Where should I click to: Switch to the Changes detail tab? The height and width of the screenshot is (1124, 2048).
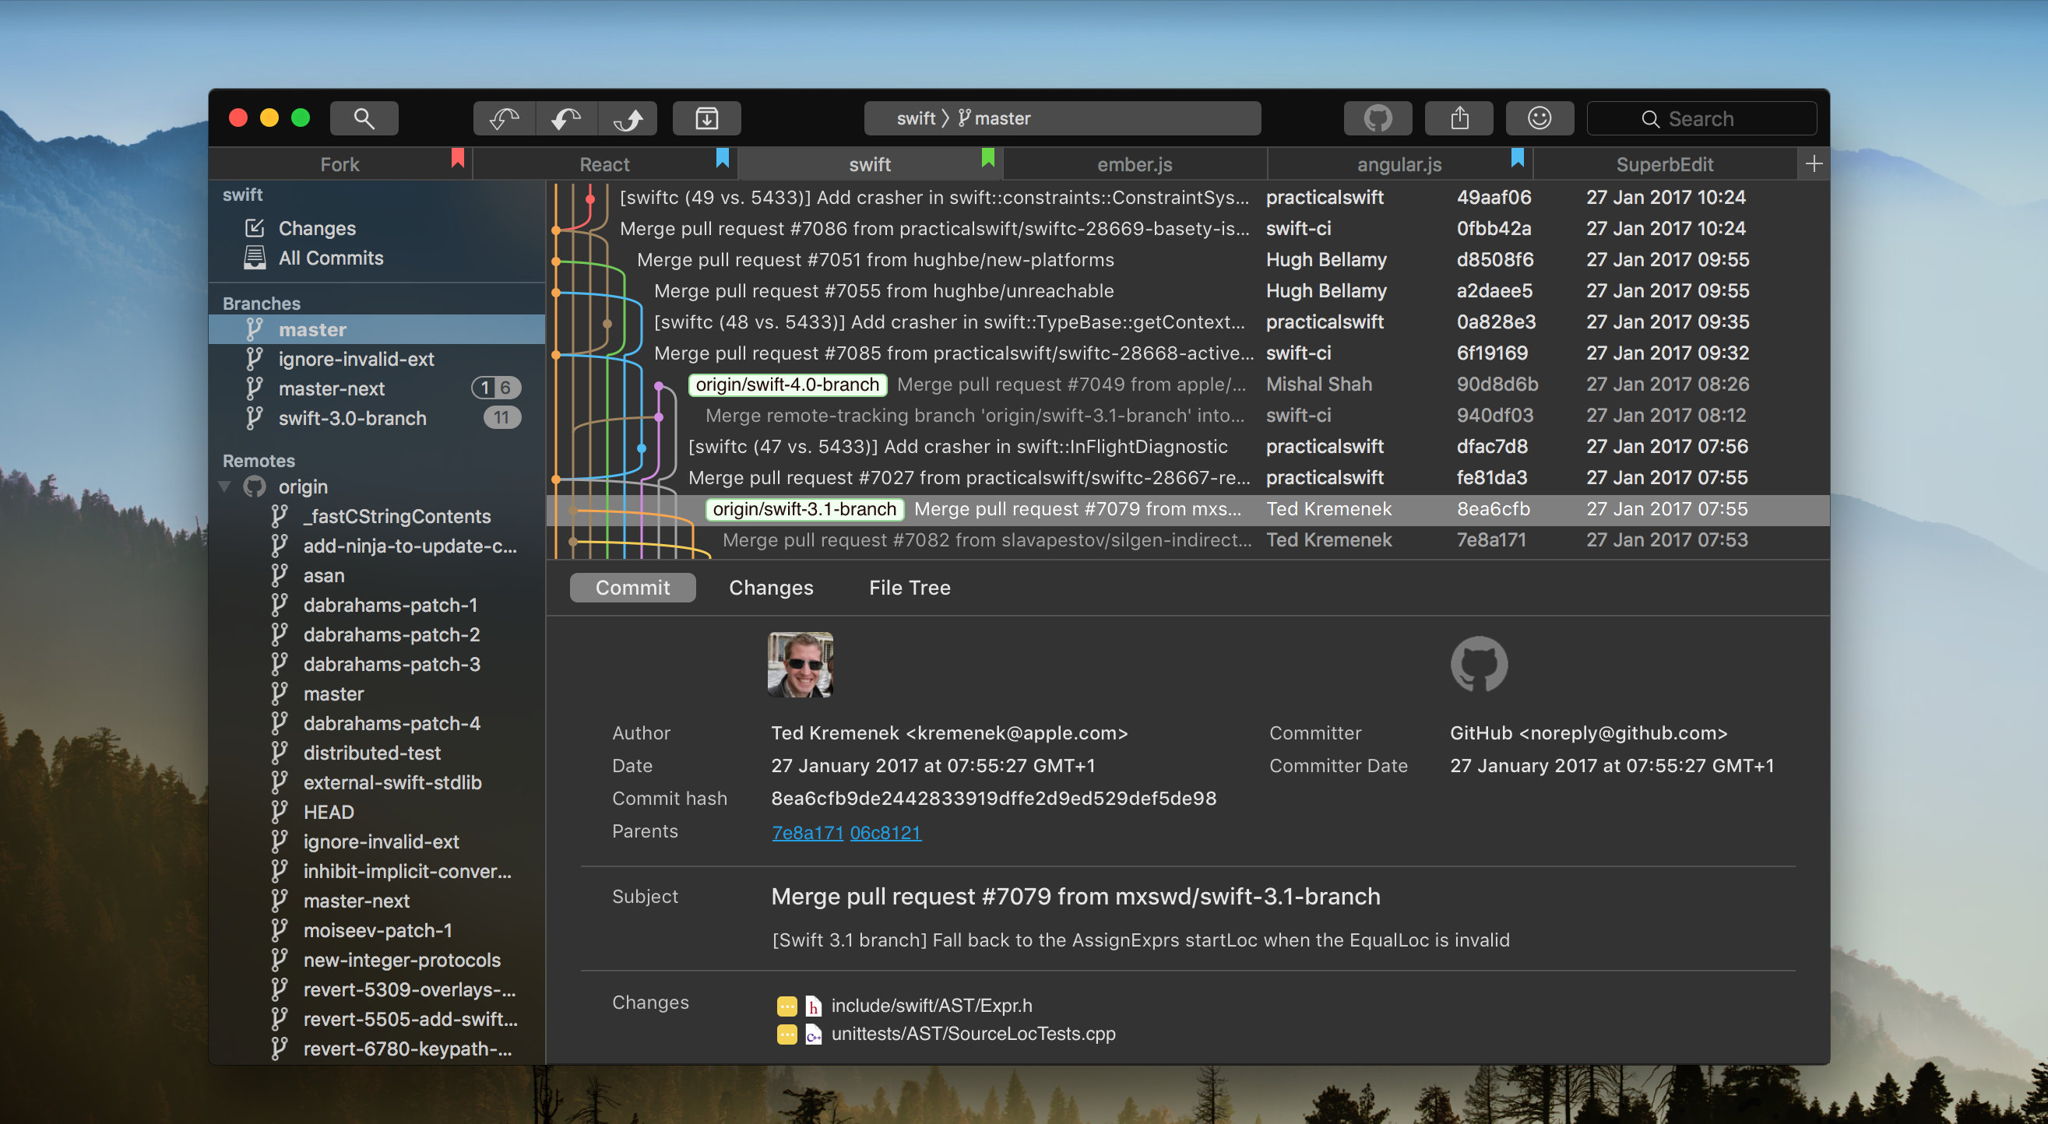click(x=771, y=588)
